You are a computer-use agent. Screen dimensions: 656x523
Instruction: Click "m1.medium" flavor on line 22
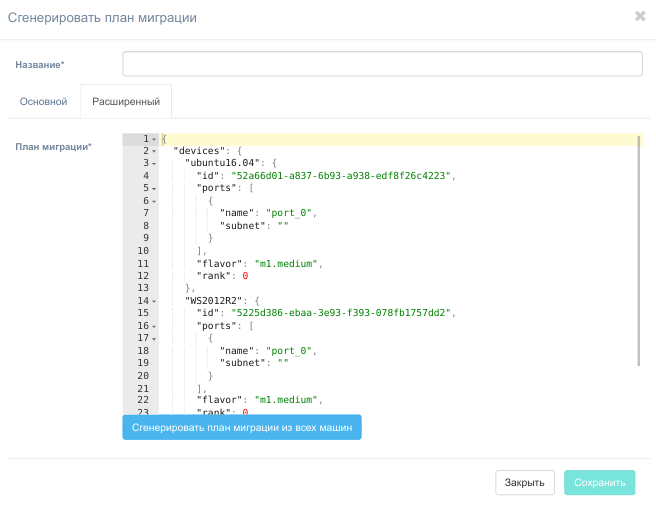286,400
